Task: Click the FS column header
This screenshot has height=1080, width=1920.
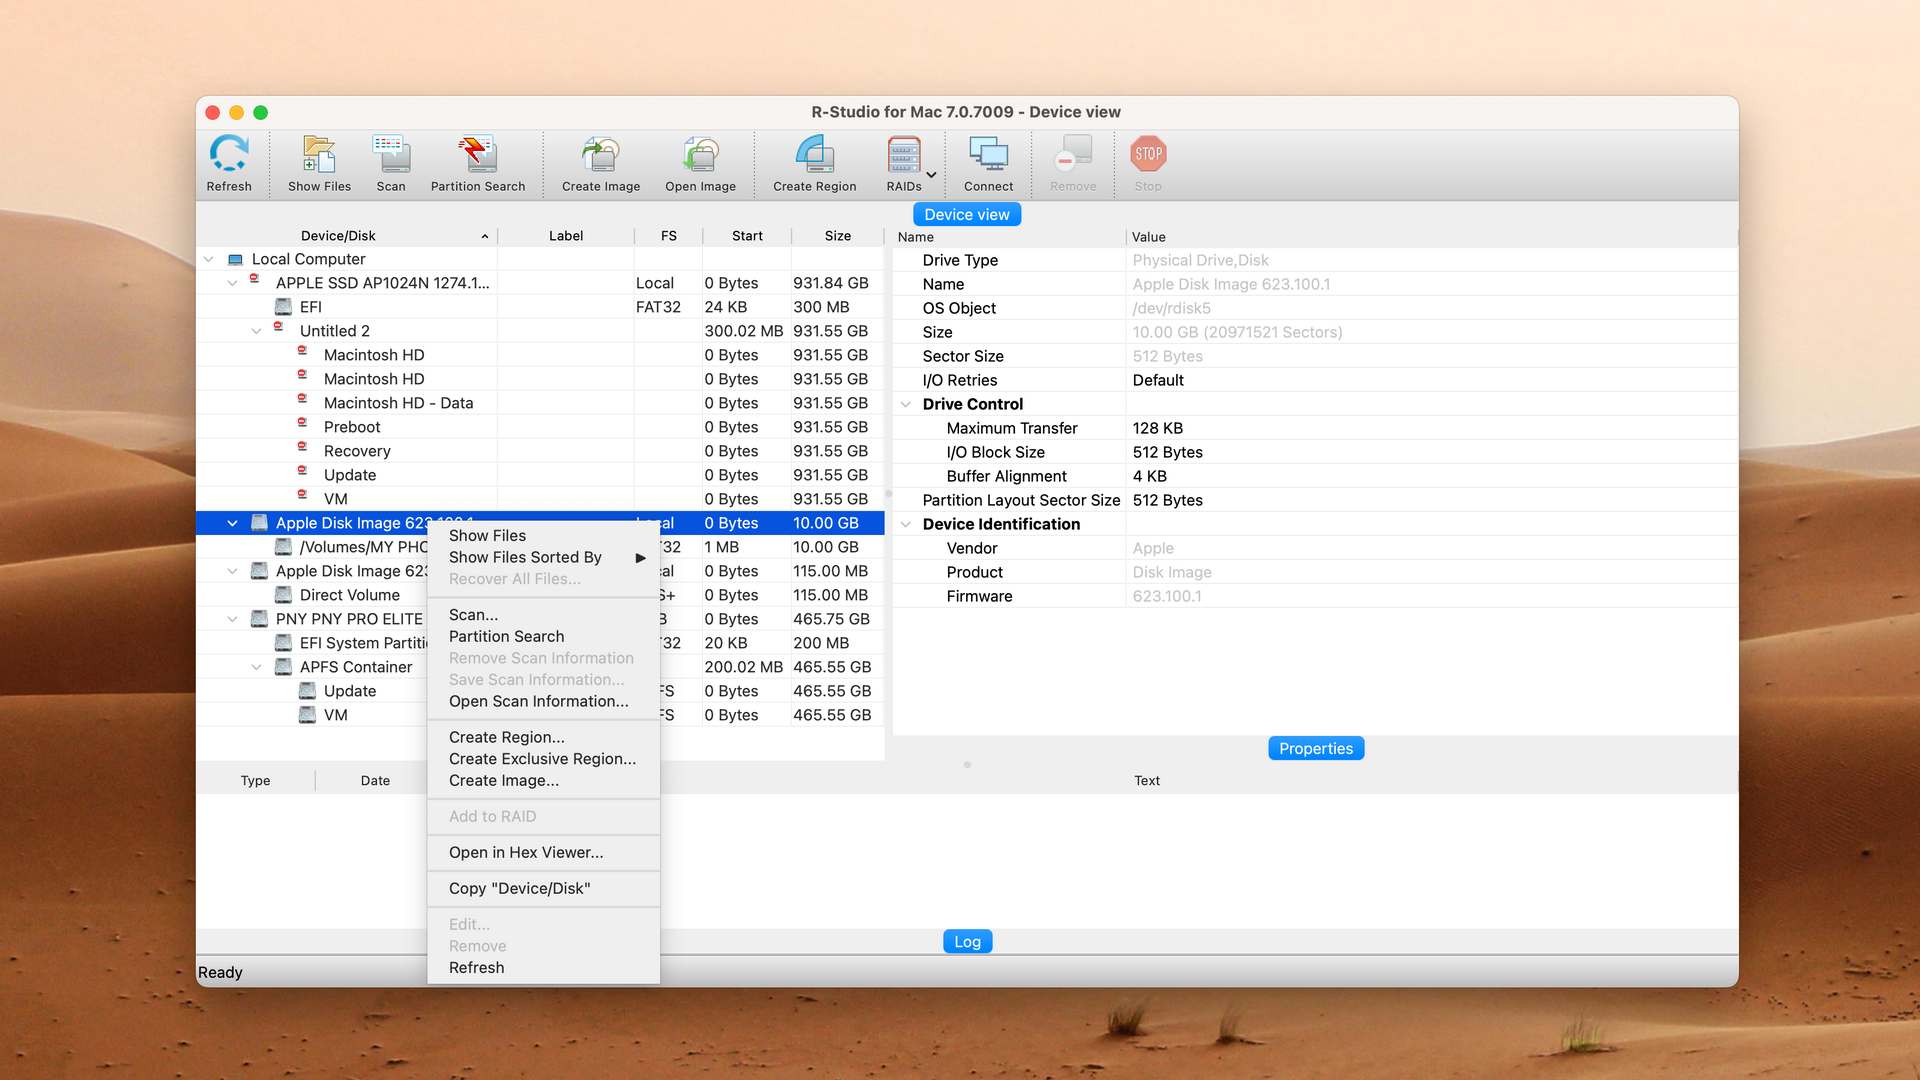Action: tap(668, 236)
